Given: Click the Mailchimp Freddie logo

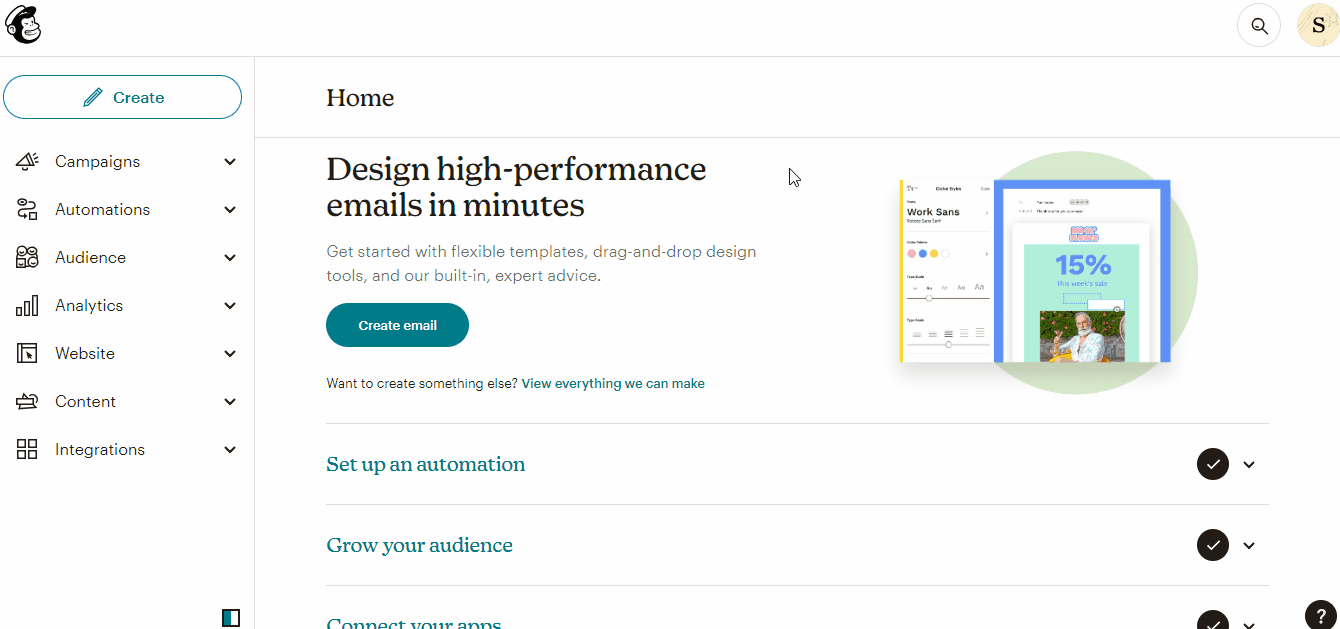Looking at the screenshot, I should coord(23,24).
